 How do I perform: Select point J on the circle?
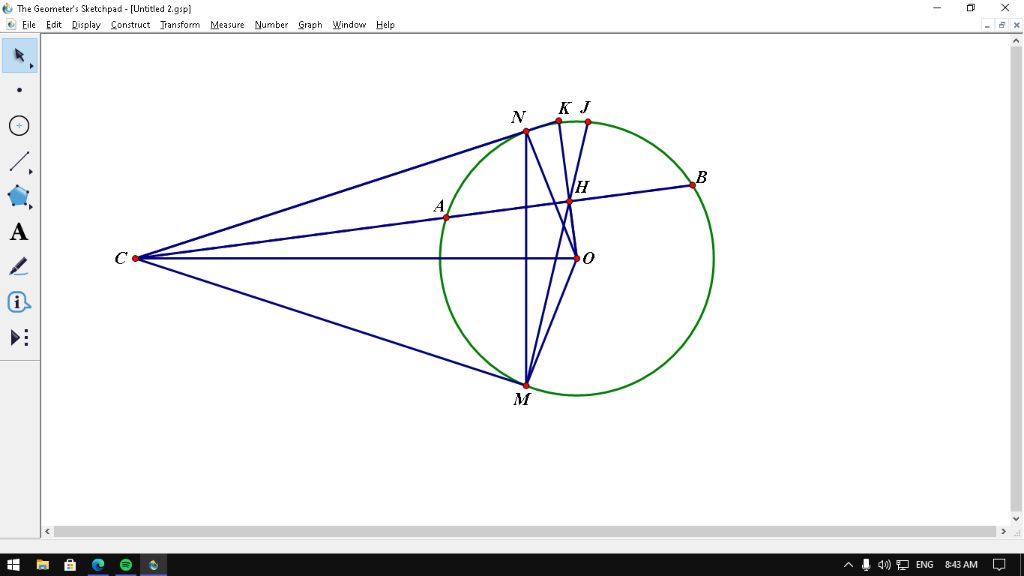tap(588, 122)
